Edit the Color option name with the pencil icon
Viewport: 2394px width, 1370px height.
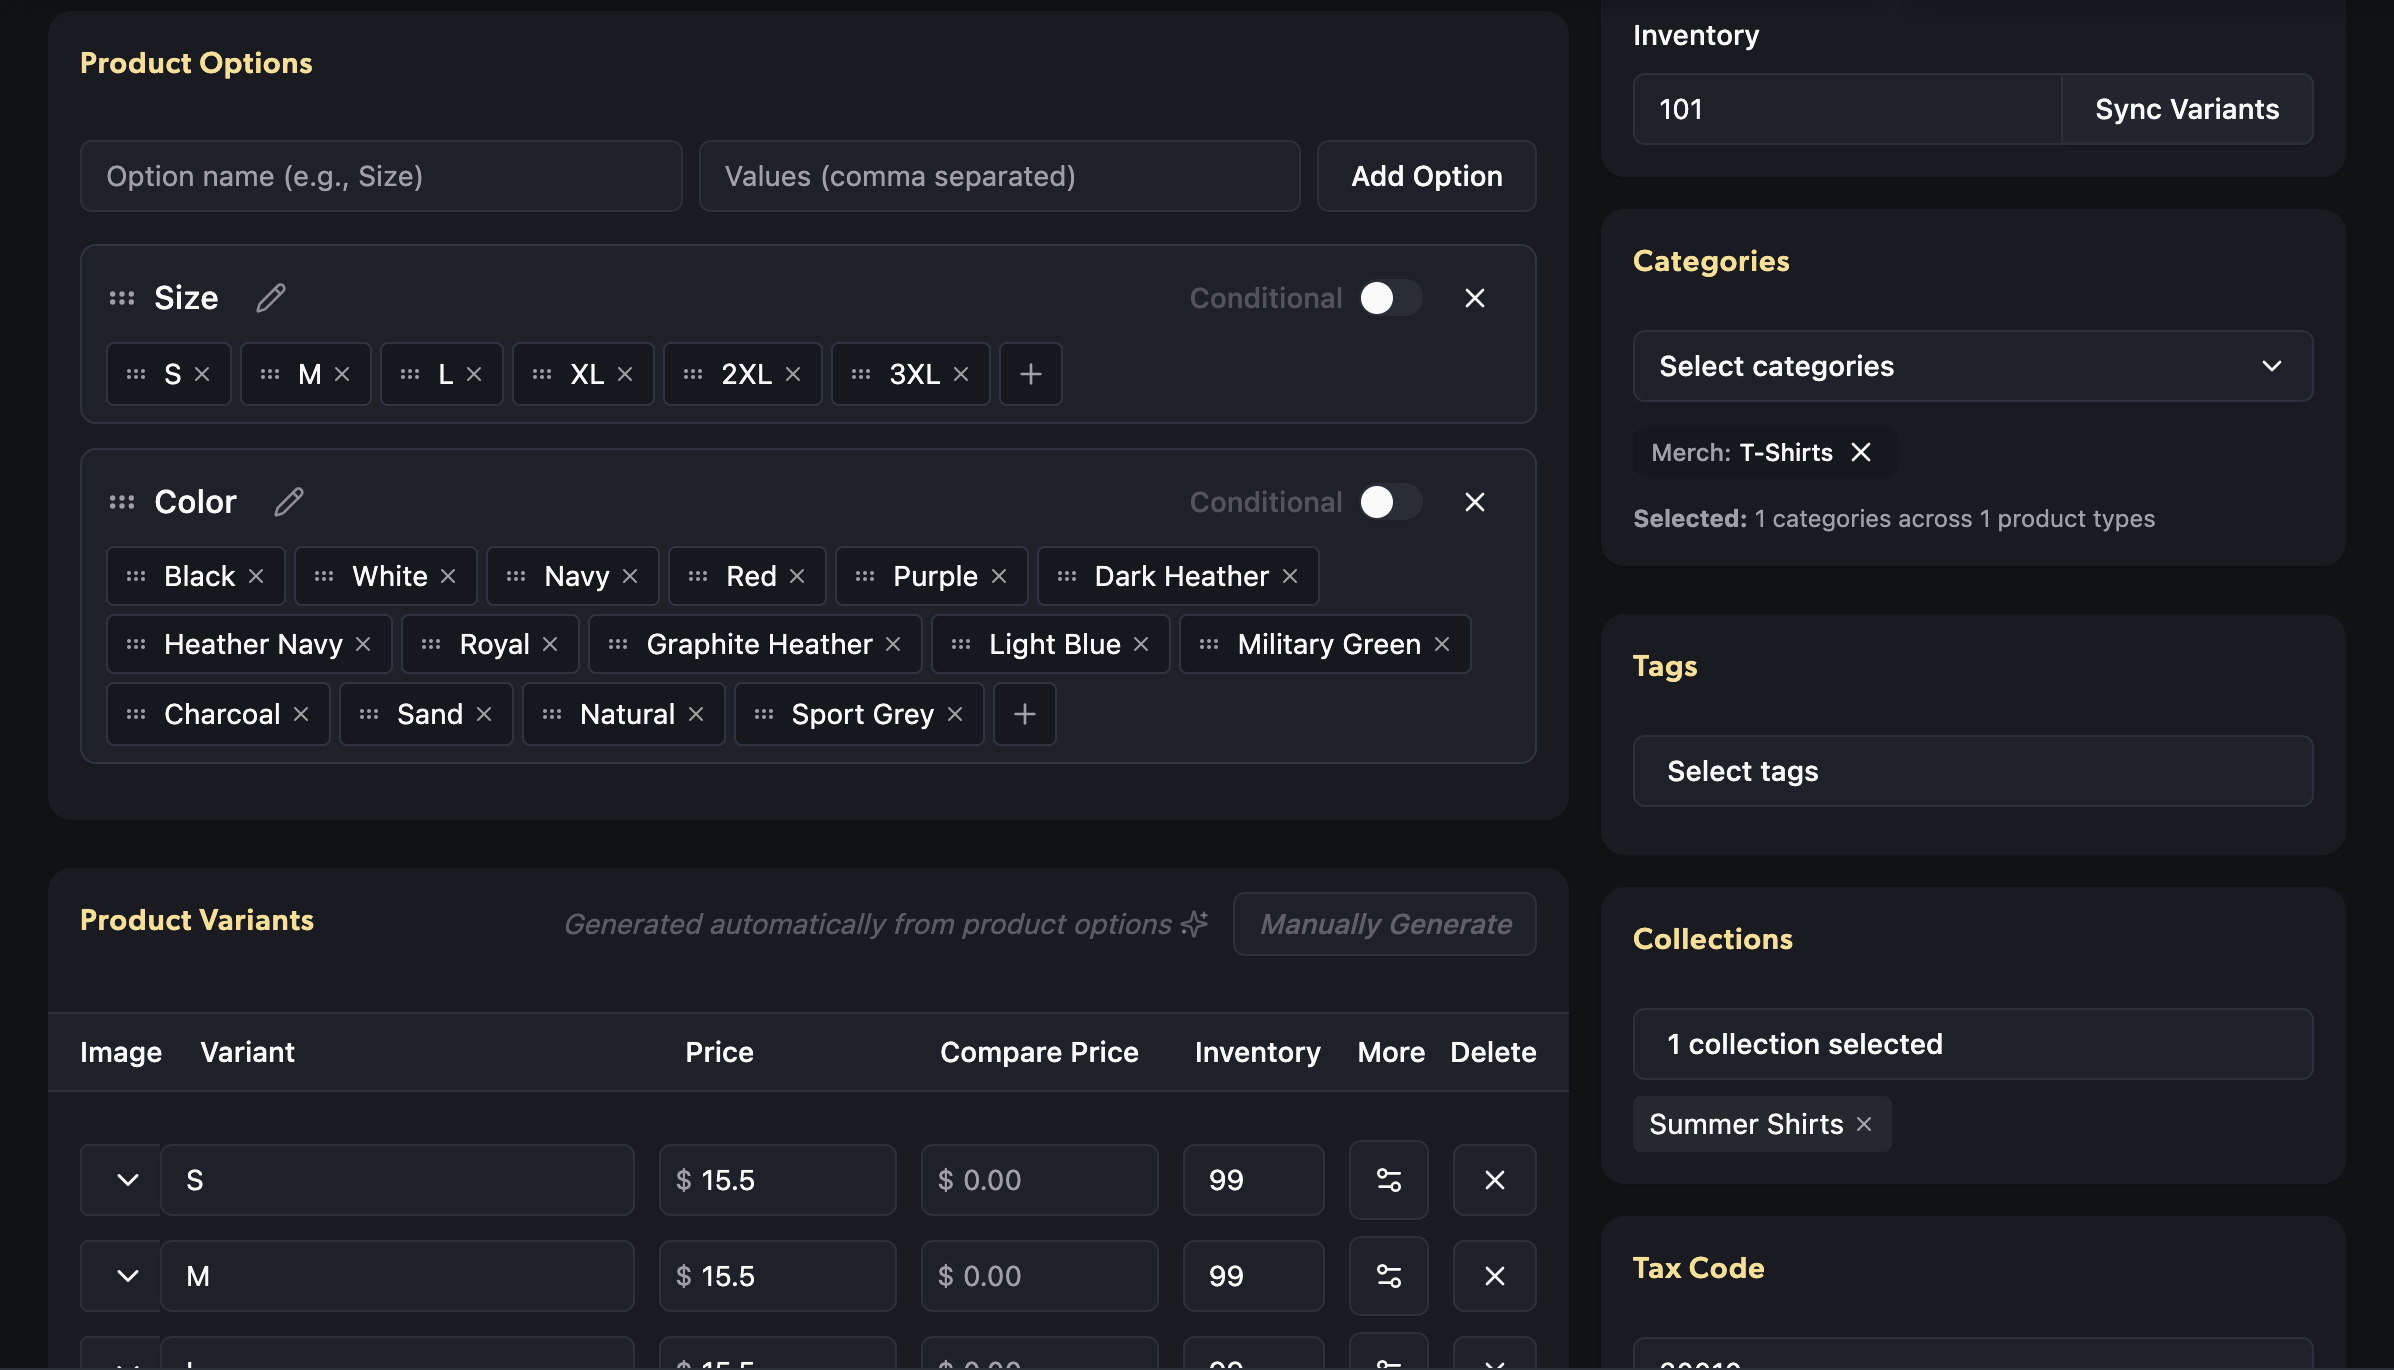pyautogui.click(x=288, y=501)
